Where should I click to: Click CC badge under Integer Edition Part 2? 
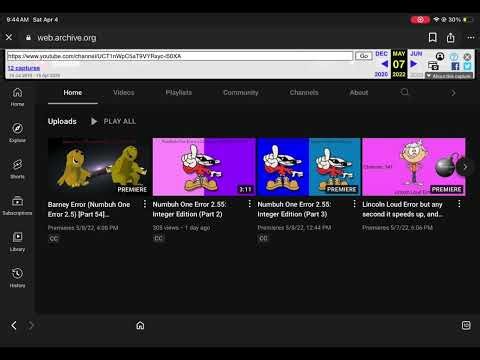click(159, 238)
